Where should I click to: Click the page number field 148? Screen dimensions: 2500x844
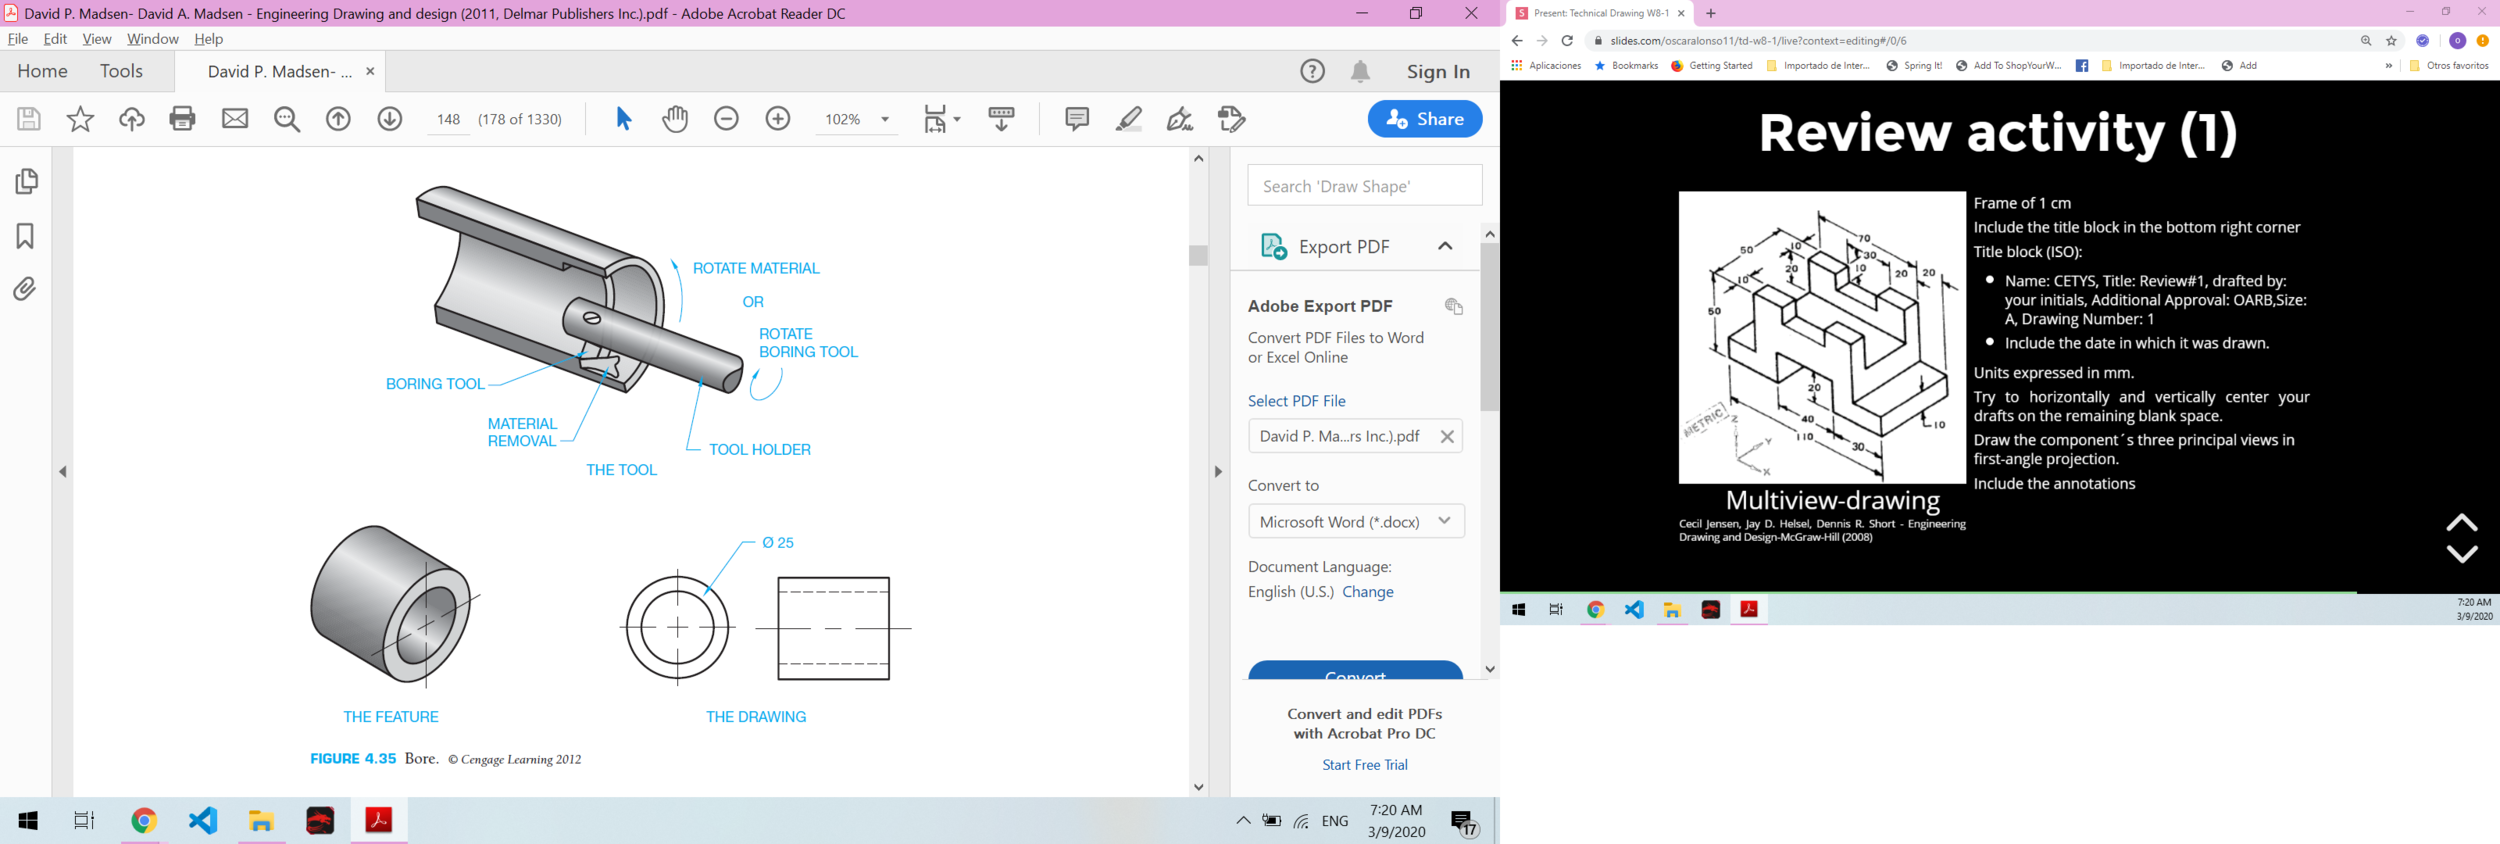coord(449,119)
